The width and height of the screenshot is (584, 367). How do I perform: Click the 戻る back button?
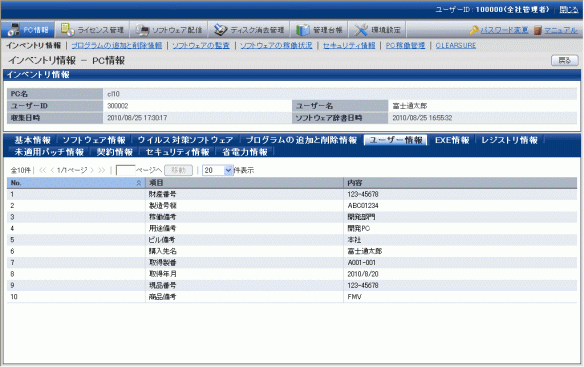tap(565, 60)
